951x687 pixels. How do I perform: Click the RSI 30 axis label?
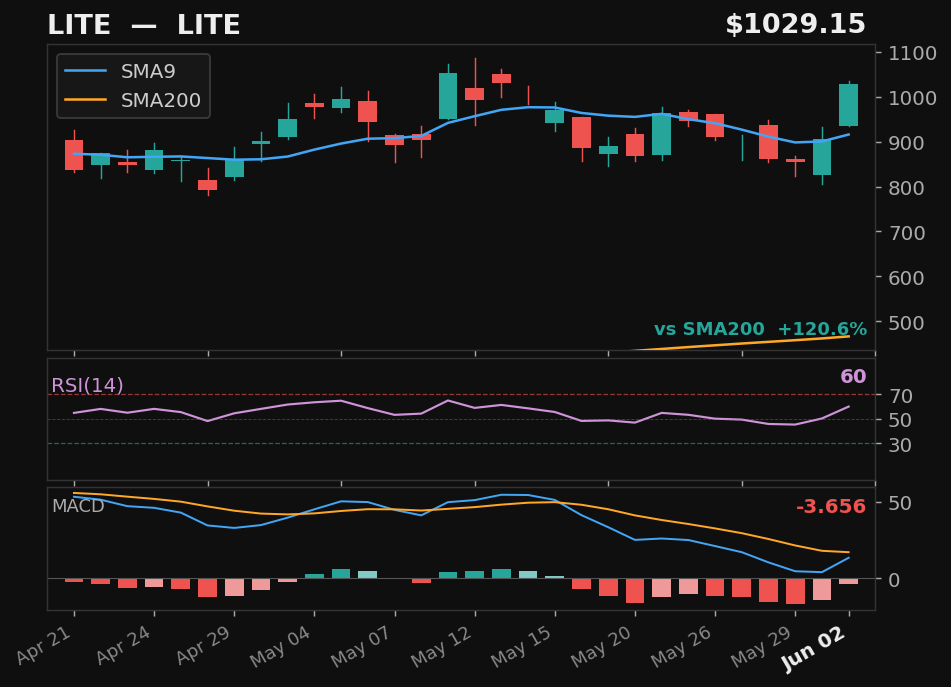901,445
